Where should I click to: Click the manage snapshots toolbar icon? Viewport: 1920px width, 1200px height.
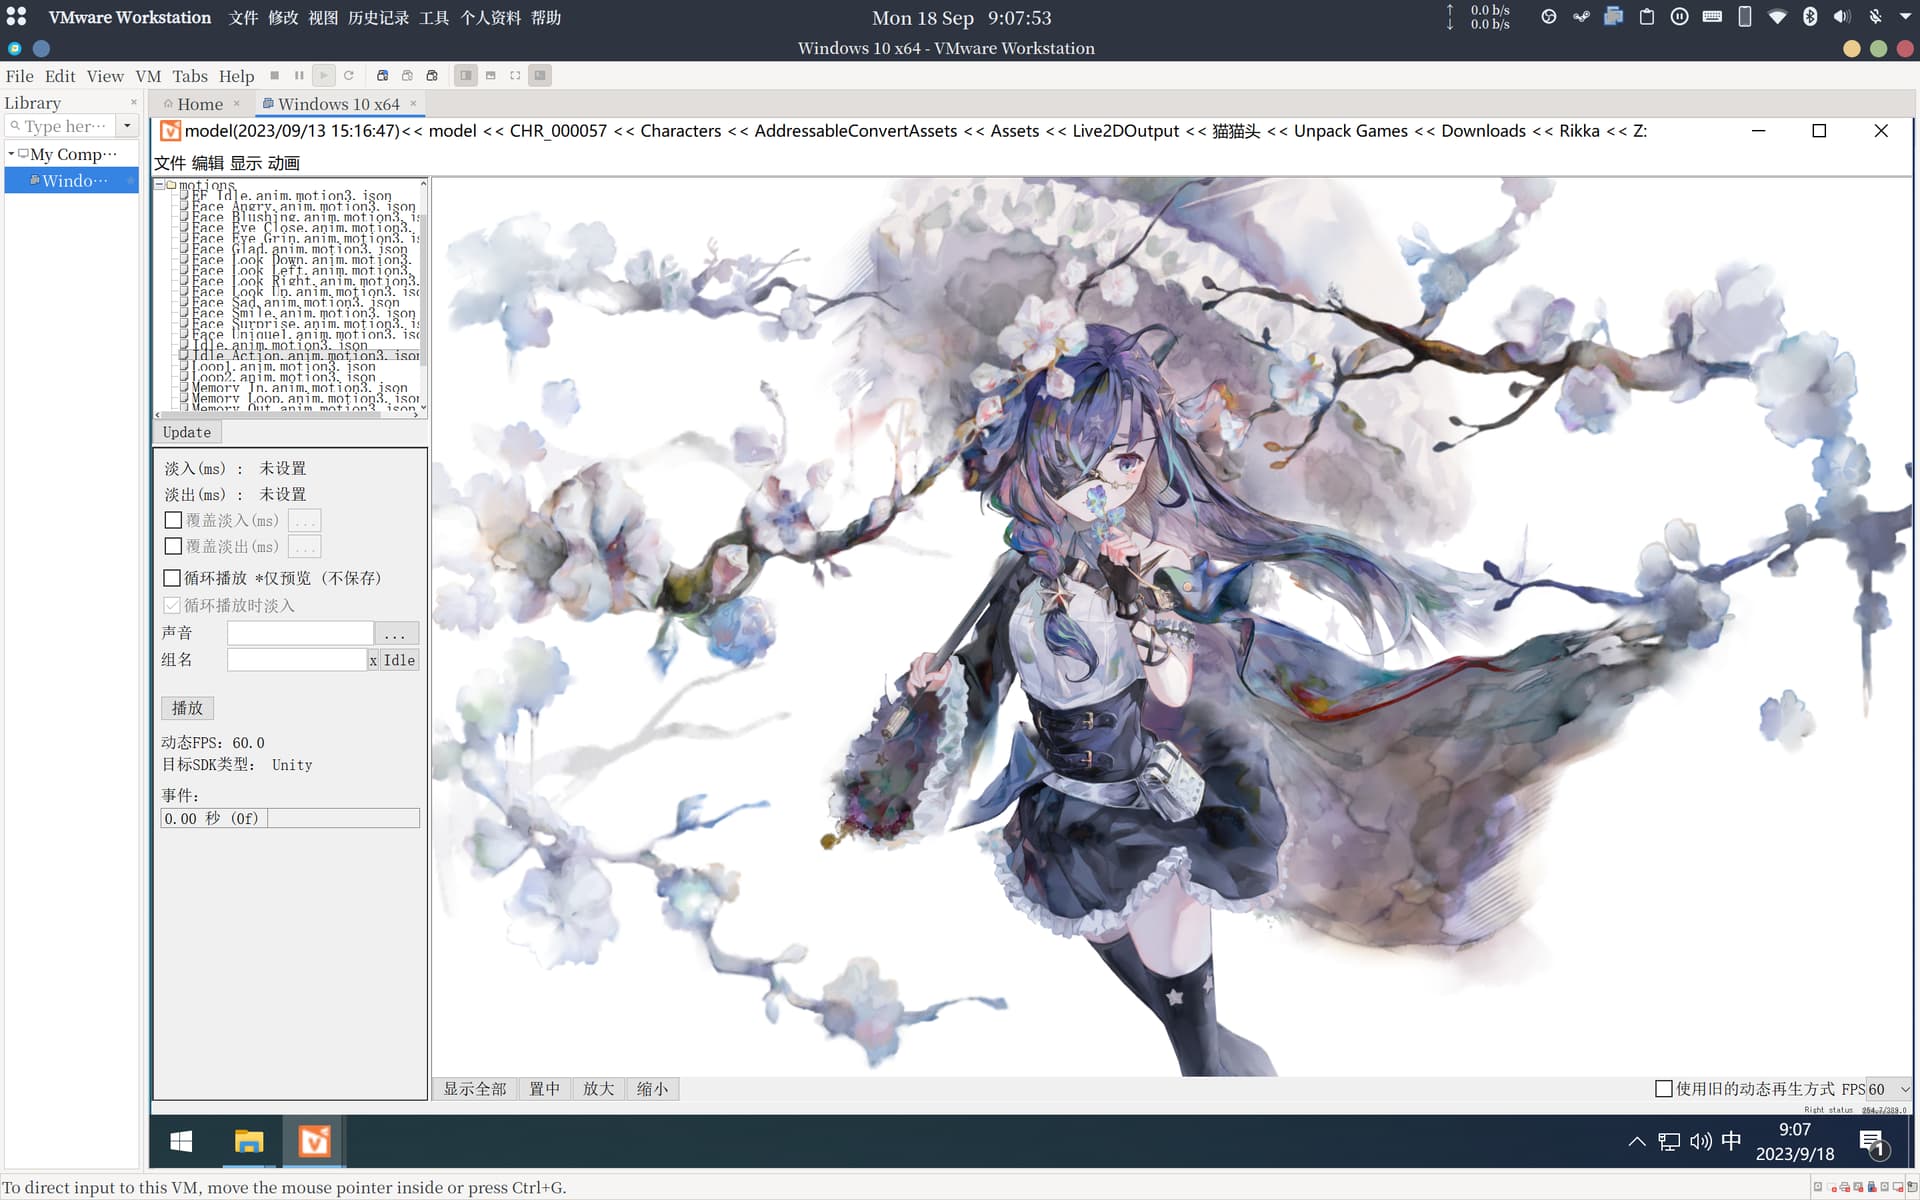click(432, 76)
